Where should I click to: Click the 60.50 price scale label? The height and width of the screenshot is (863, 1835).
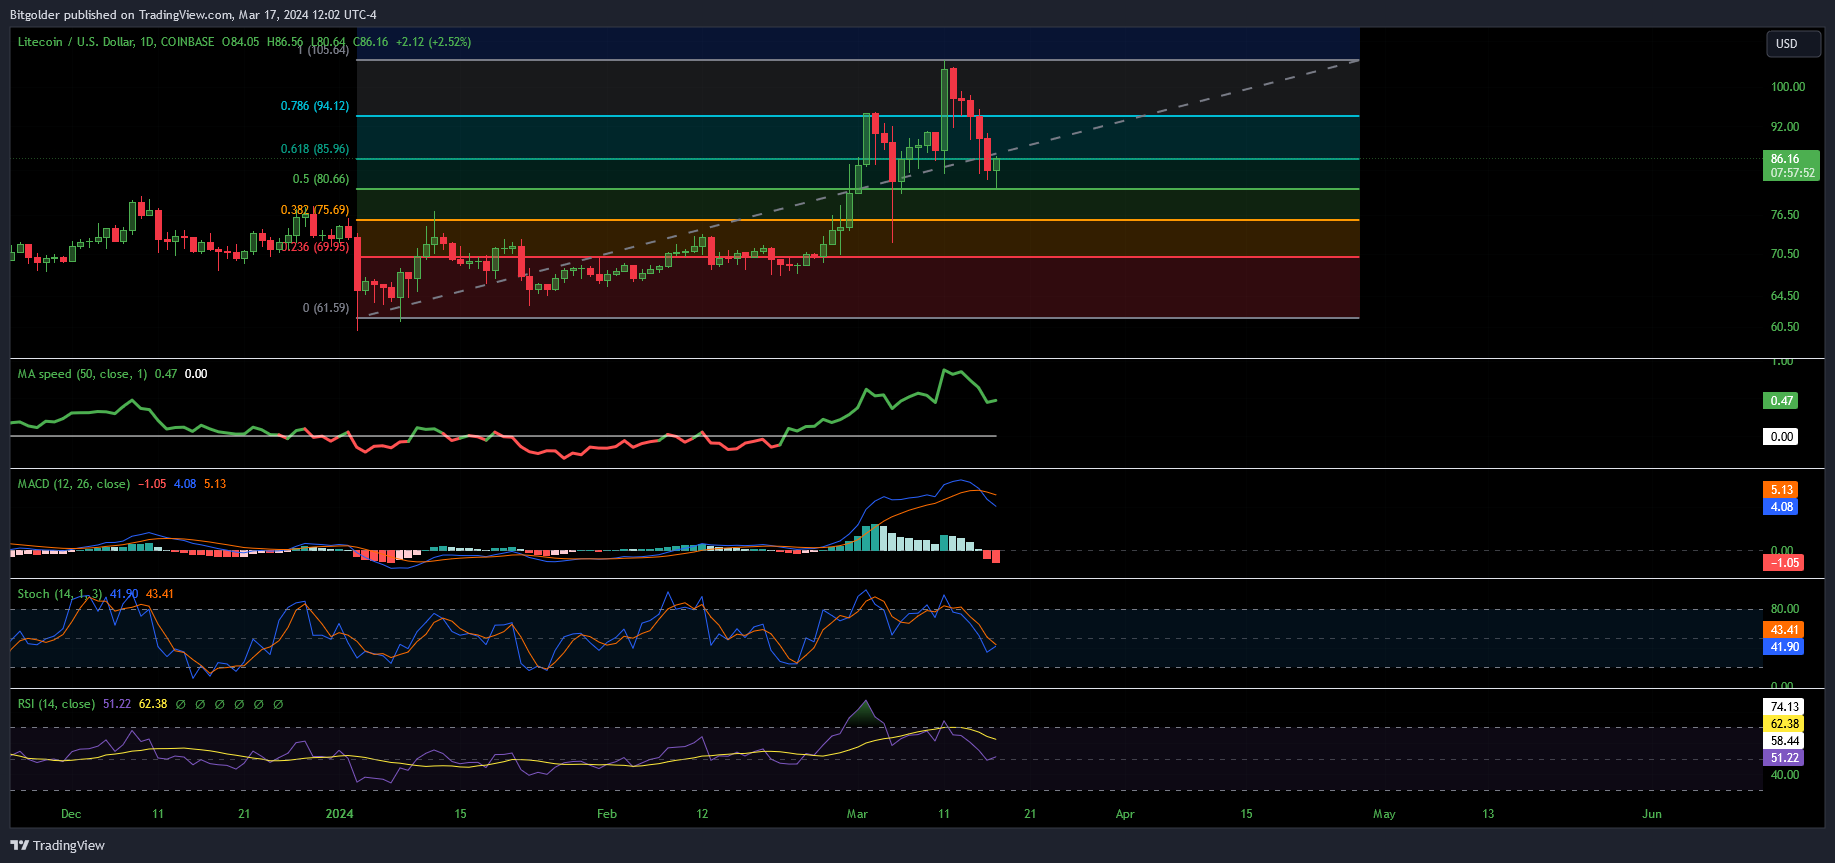click(x=1785, y=327)
